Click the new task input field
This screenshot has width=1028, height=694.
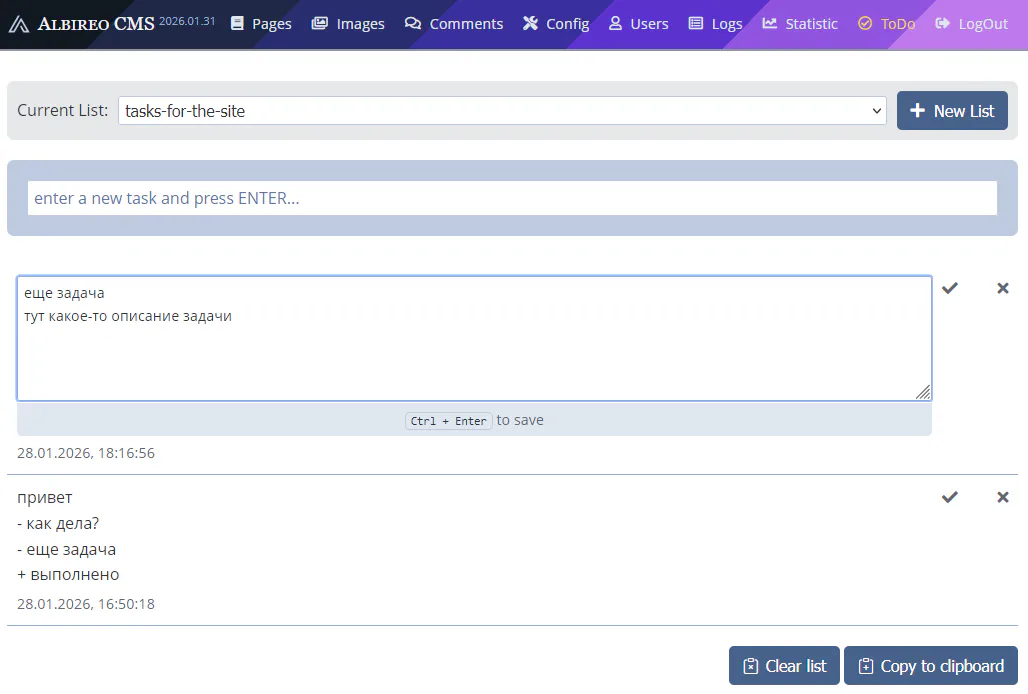(x=511, y=198)
